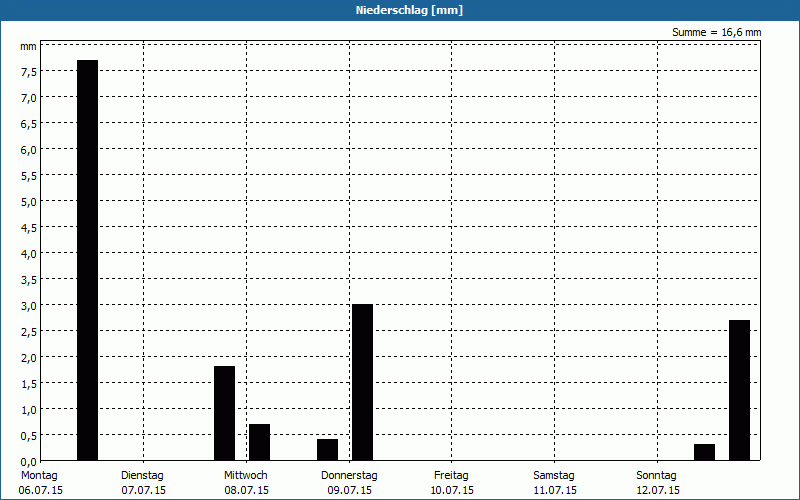Screen dimensions: 800x500
Task: Select the Summe = 16,6 mm label
Action: coord(716,33)
